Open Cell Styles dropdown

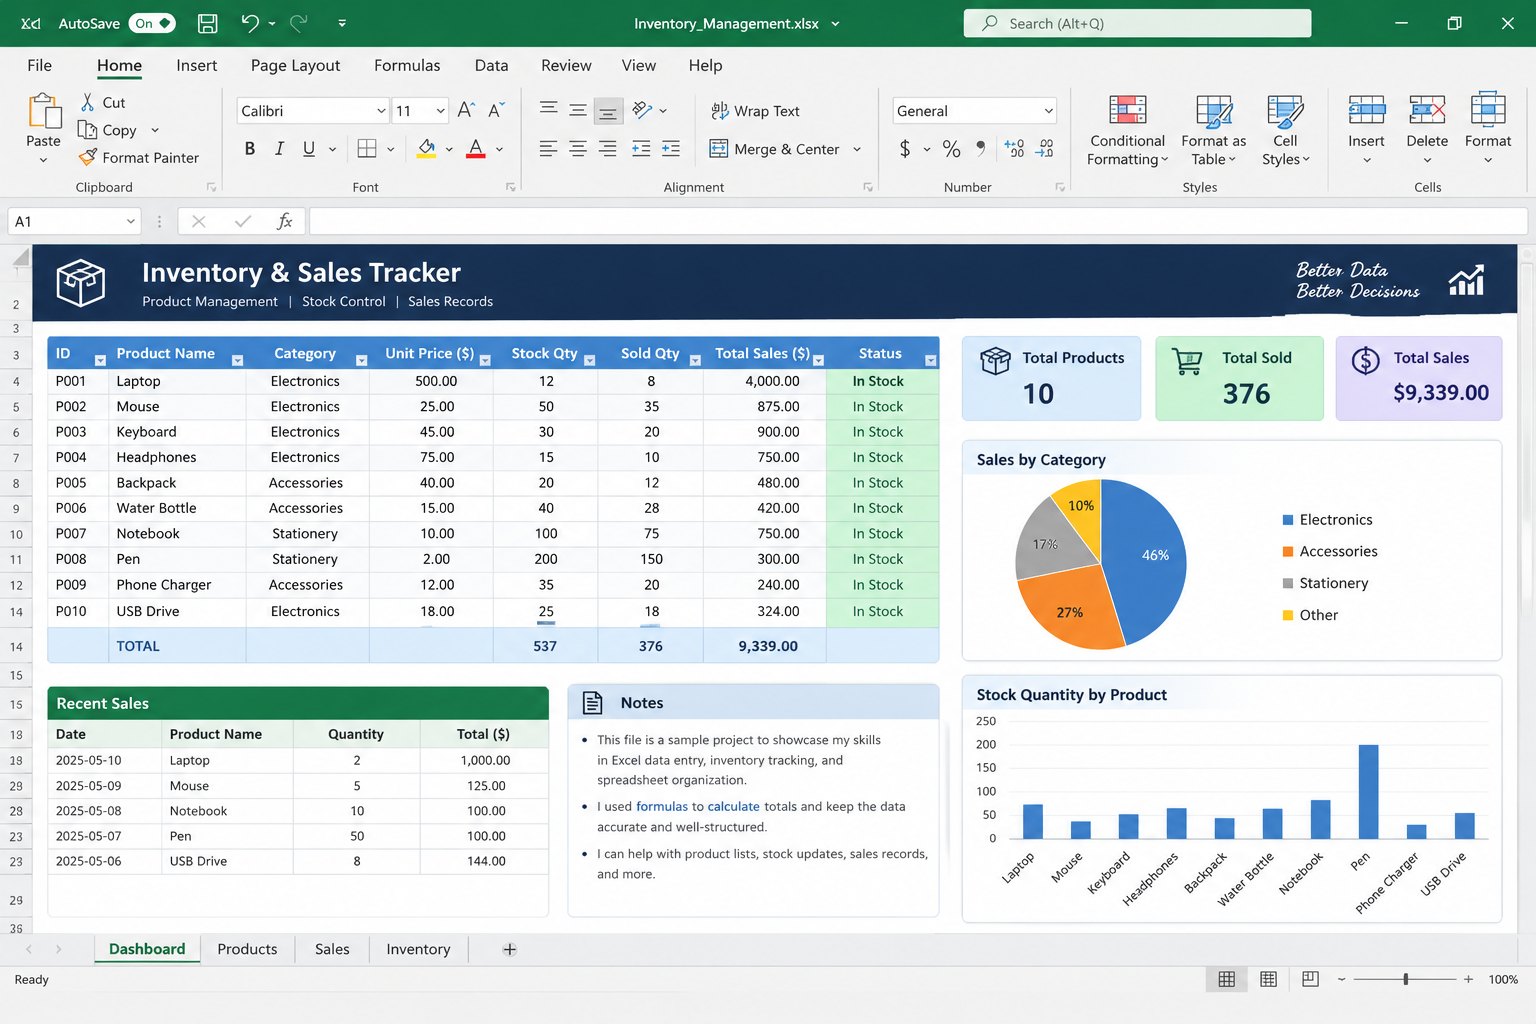point(1285,131)
